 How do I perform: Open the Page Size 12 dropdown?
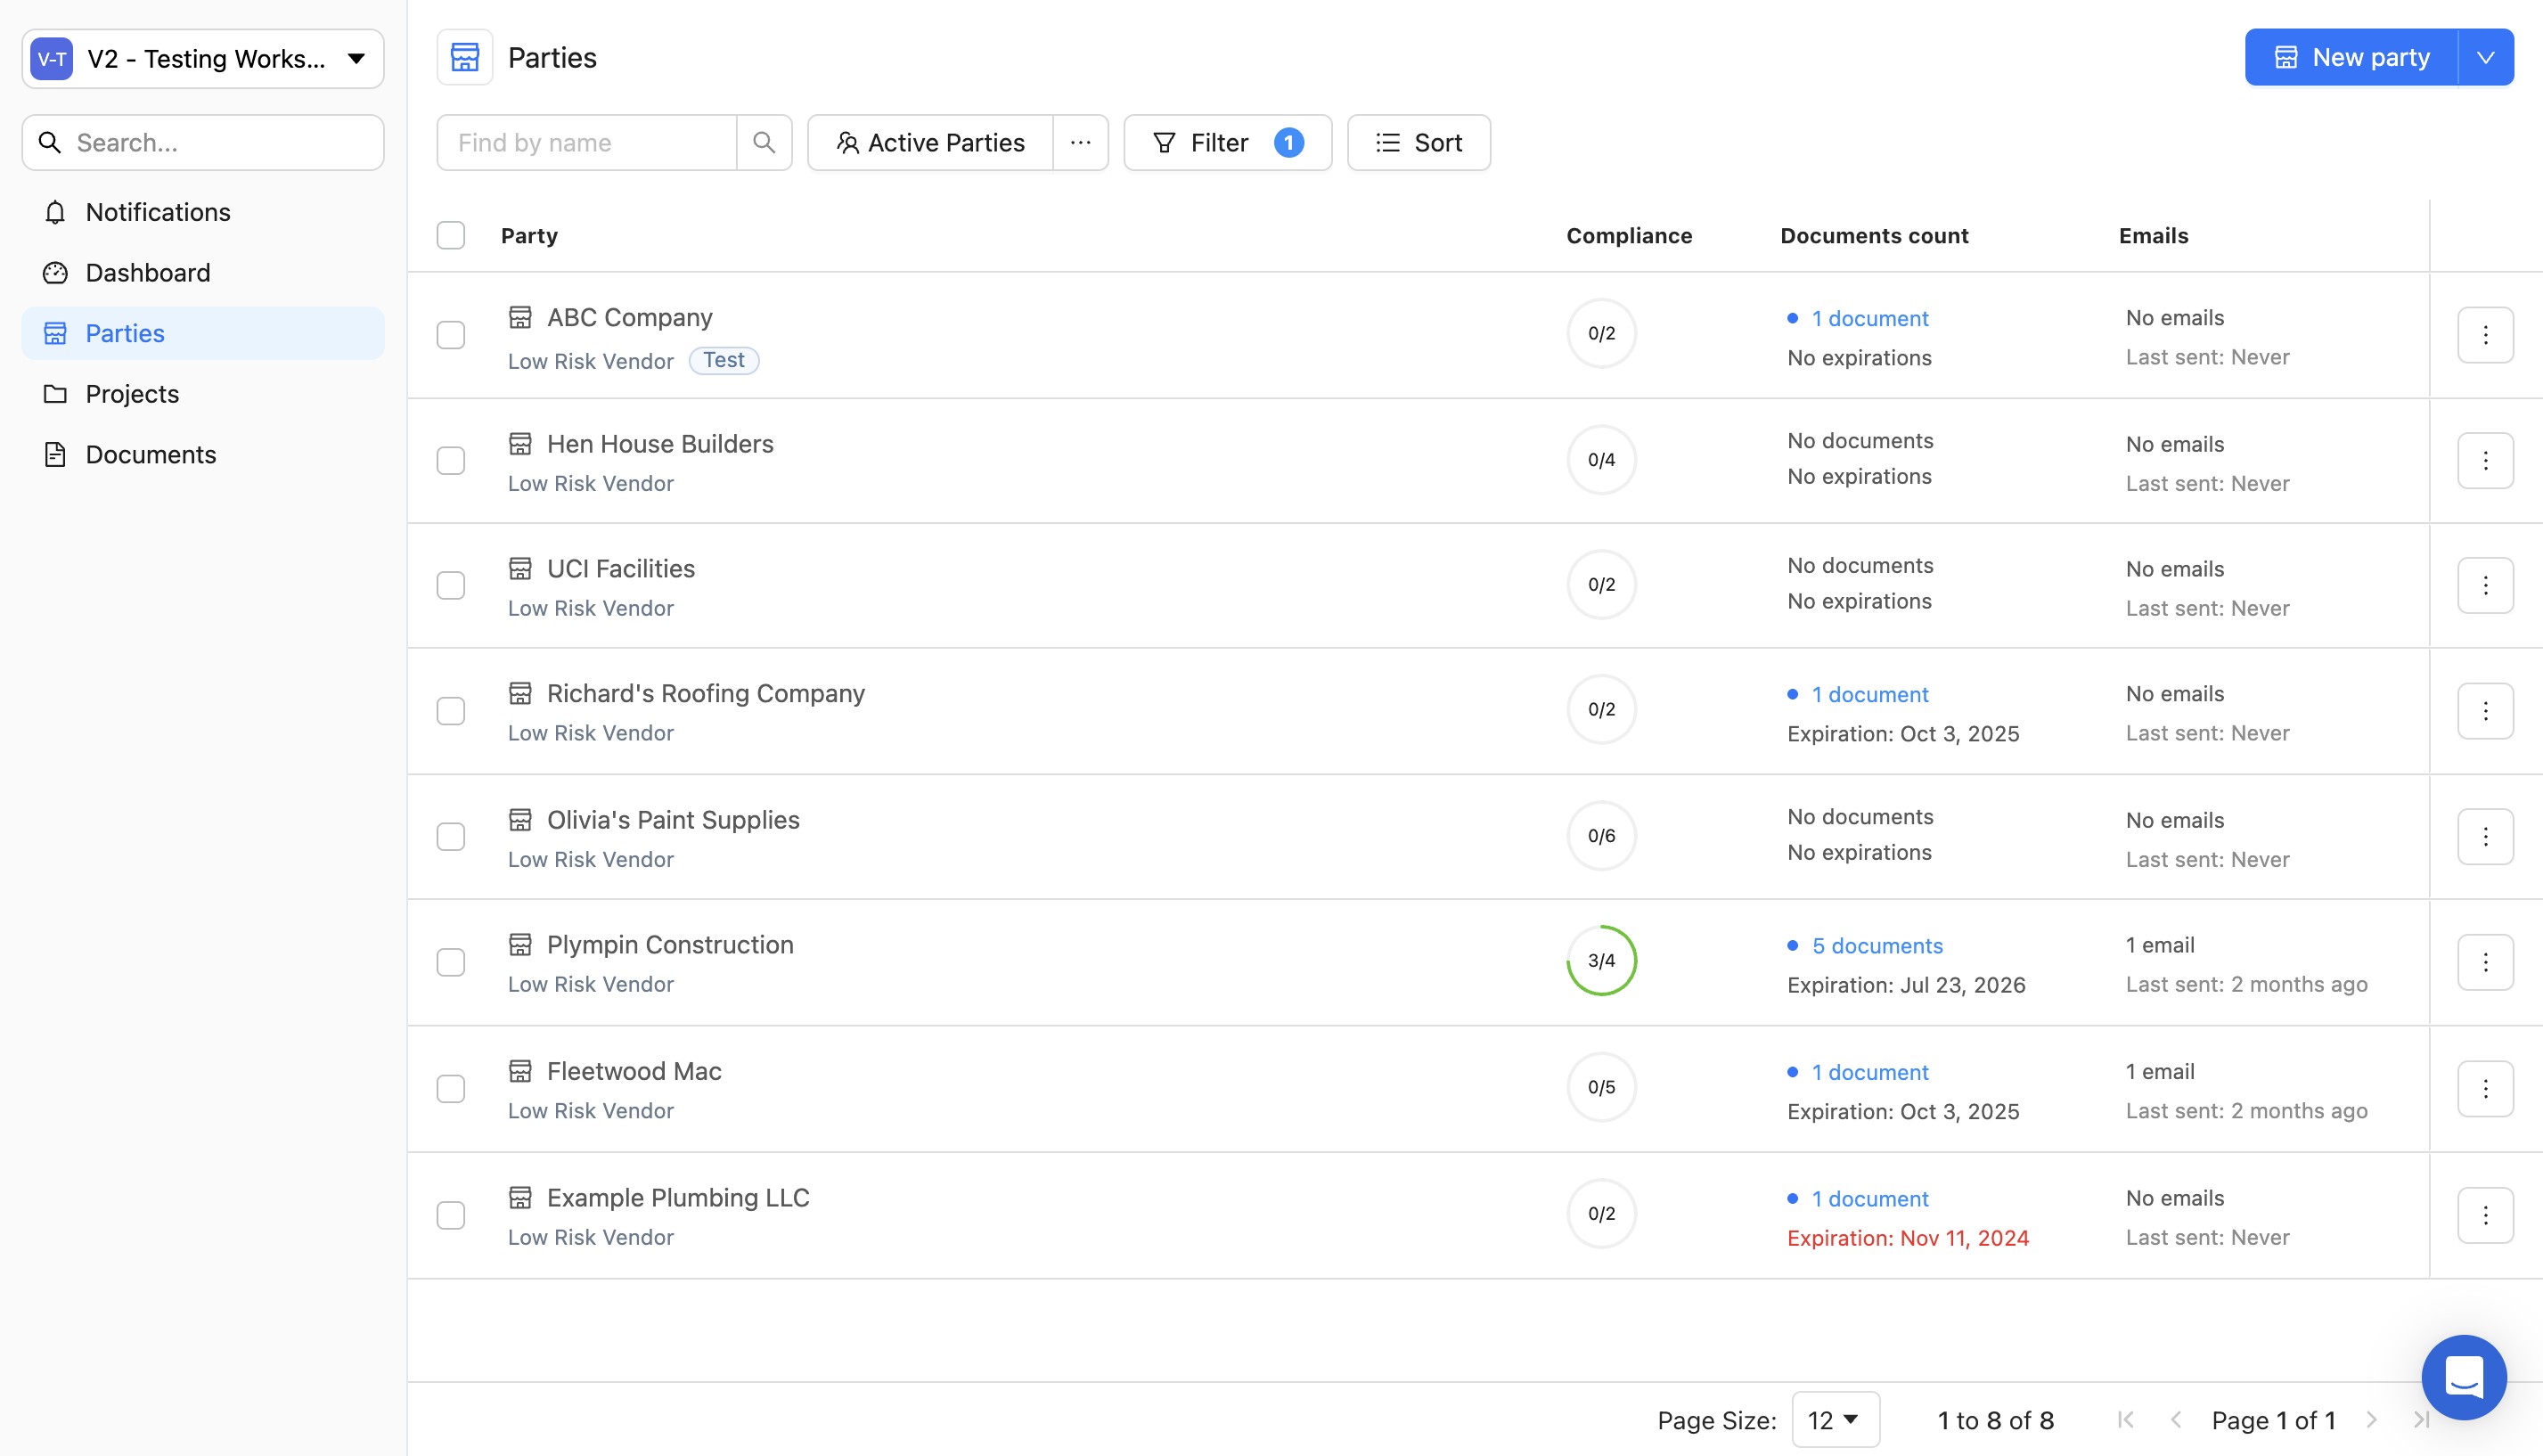click(1835, 1420)
